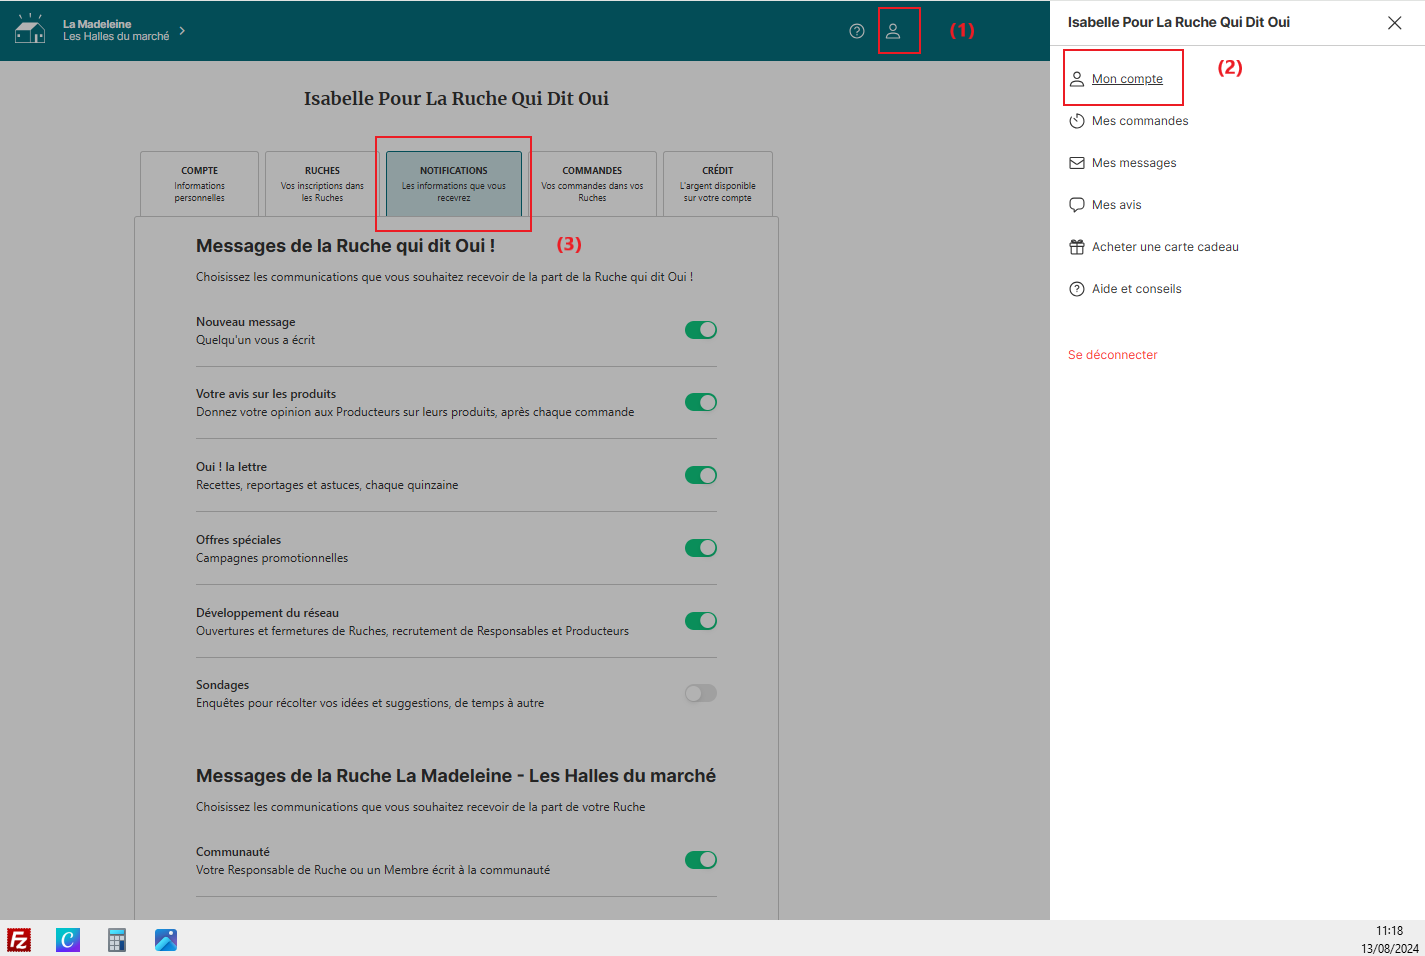Select the NOTIFICATIONS tab

pos(454,184)
